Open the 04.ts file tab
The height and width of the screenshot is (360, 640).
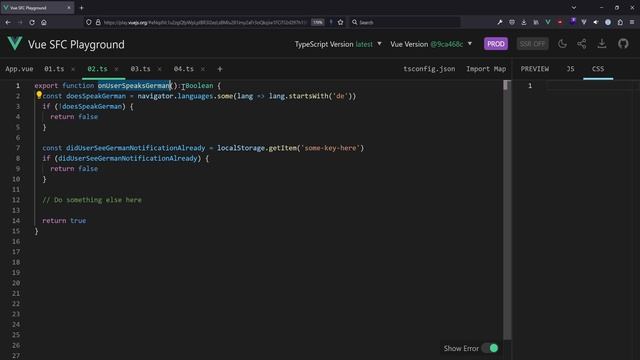click(184, 69)
